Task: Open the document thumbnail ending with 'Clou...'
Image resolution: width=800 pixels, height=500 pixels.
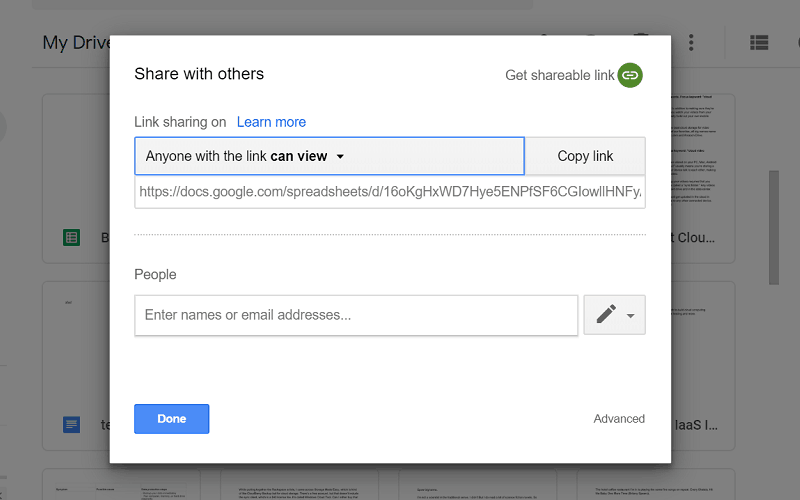Action: (703, 179)
